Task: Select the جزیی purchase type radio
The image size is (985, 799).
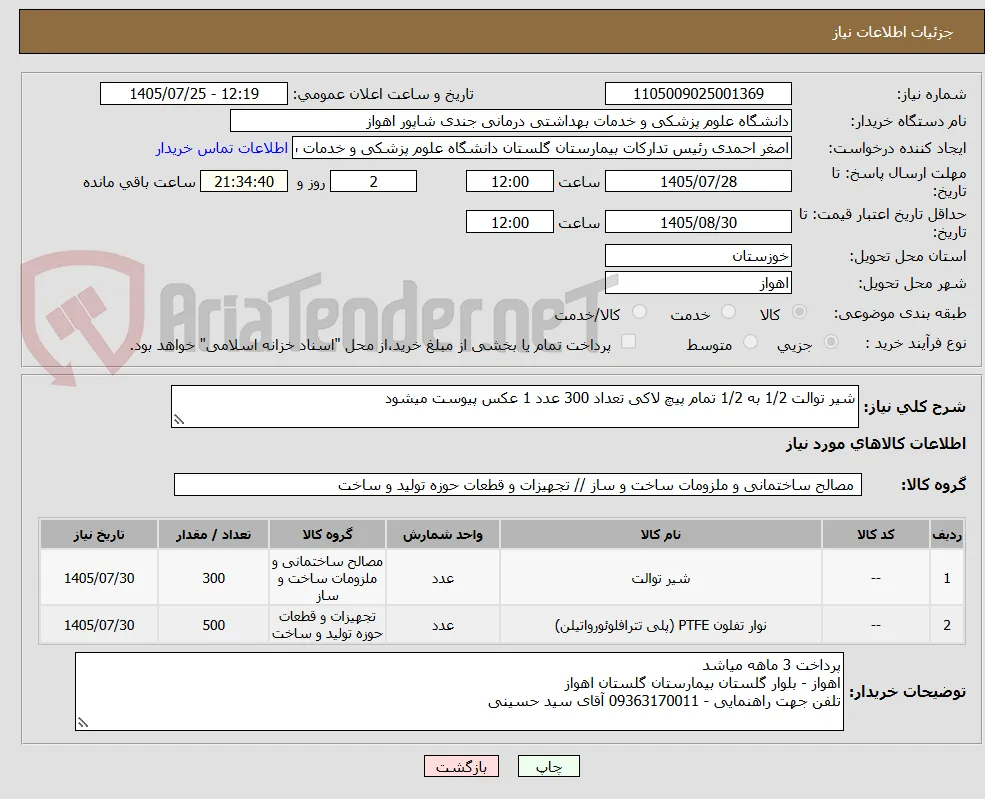Action: coord(830,342)
